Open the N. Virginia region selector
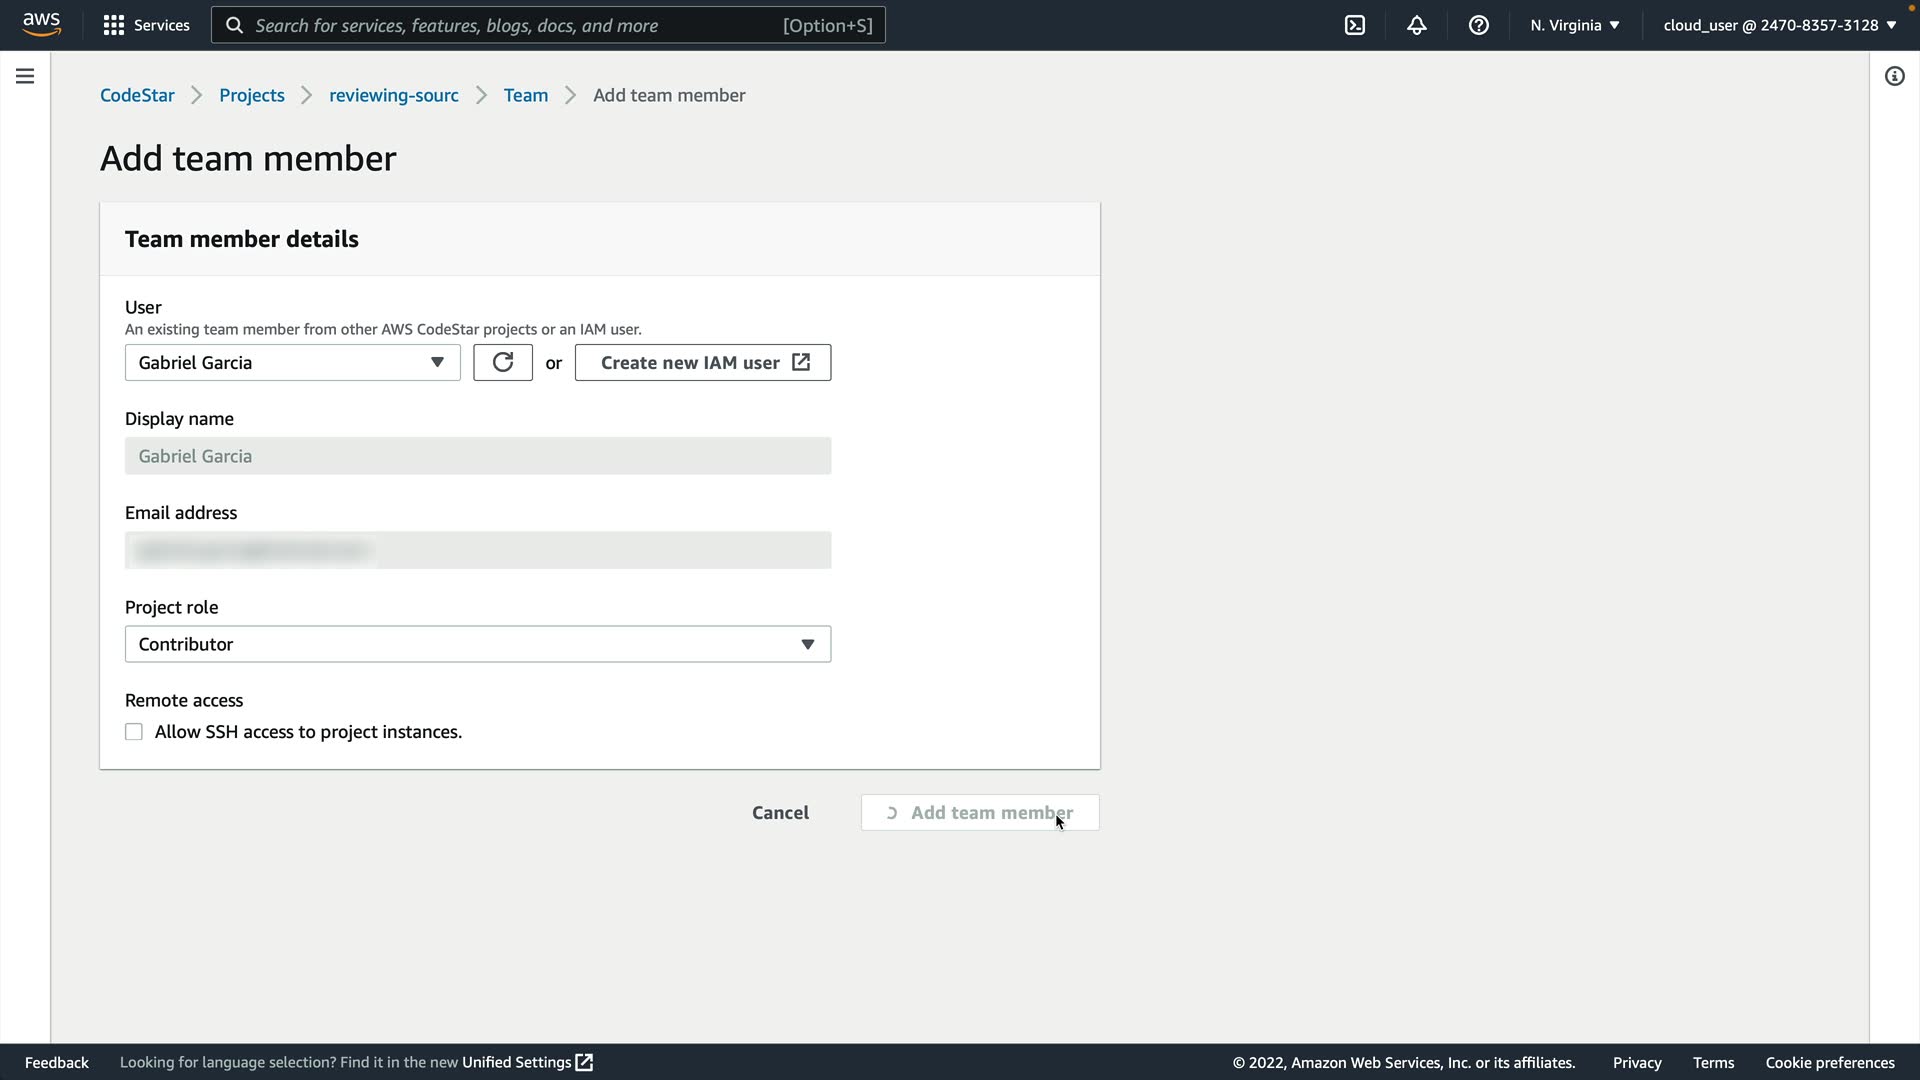 [x=1574, y=25]
